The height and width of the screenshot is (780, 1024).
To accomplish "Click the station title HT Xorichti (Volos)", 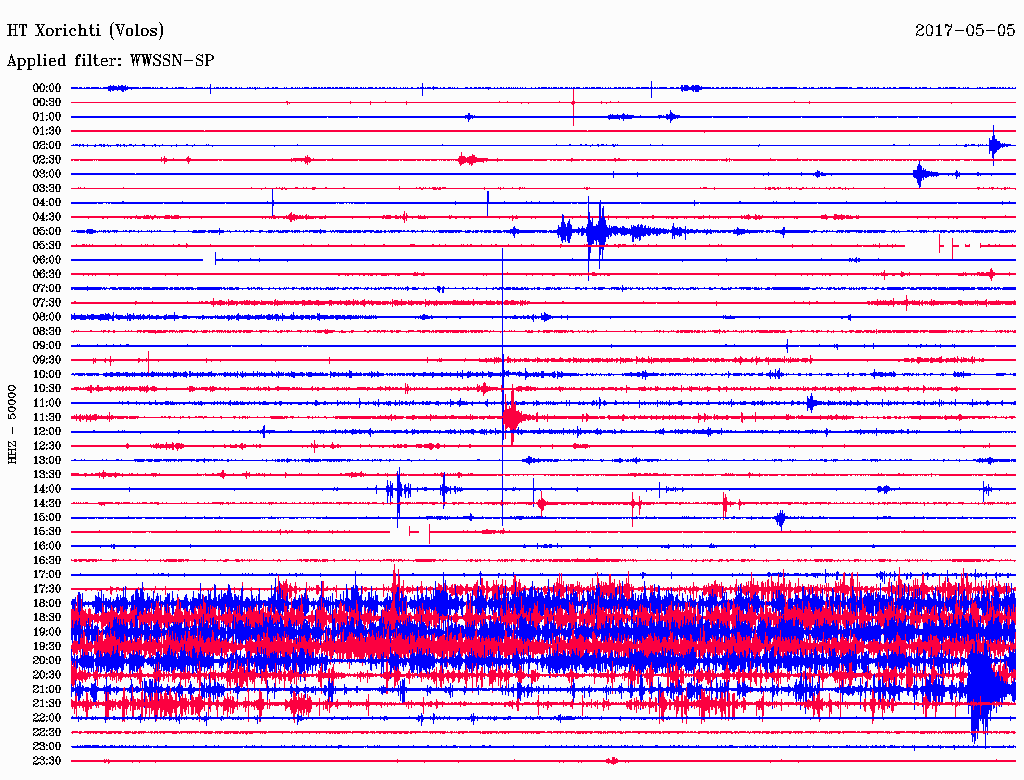I will coord(85,31).
